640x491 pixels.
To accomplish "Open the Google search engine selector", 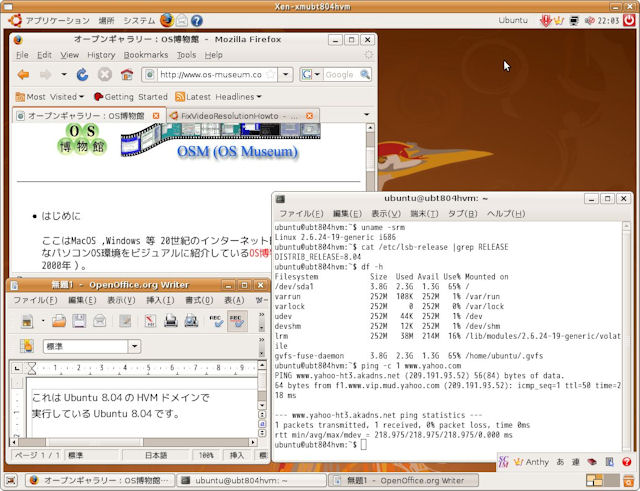I will tap(311, 75).
